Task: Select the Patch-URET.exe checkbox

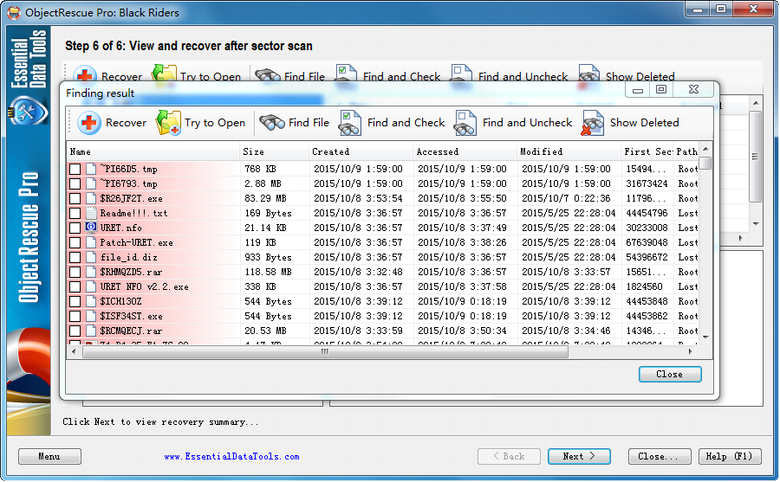Action: click(x=75, y=243)
